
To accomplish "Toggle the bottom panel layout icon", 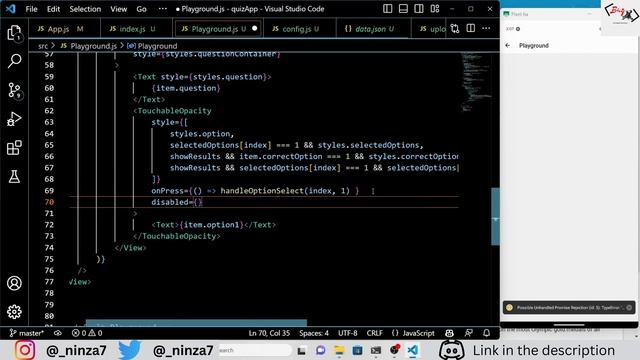I will [x=403, y=9].
